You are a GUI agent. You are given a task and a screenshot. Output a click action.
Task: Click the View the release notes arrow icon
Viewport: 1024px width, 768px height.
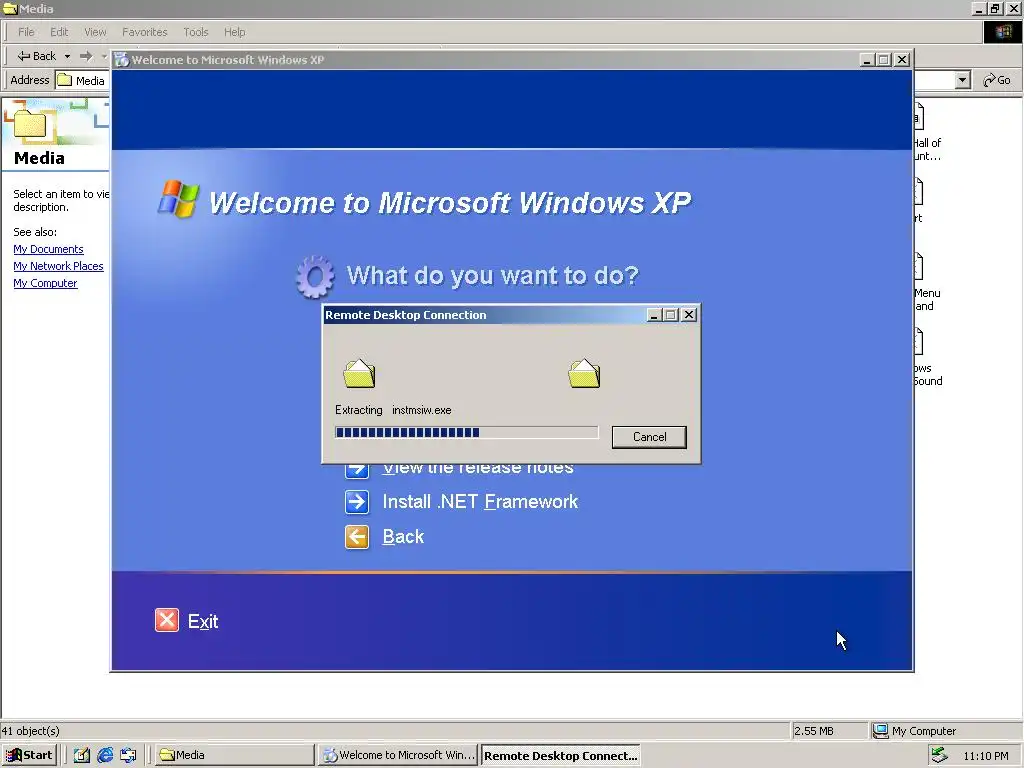[x=357, y=470]
